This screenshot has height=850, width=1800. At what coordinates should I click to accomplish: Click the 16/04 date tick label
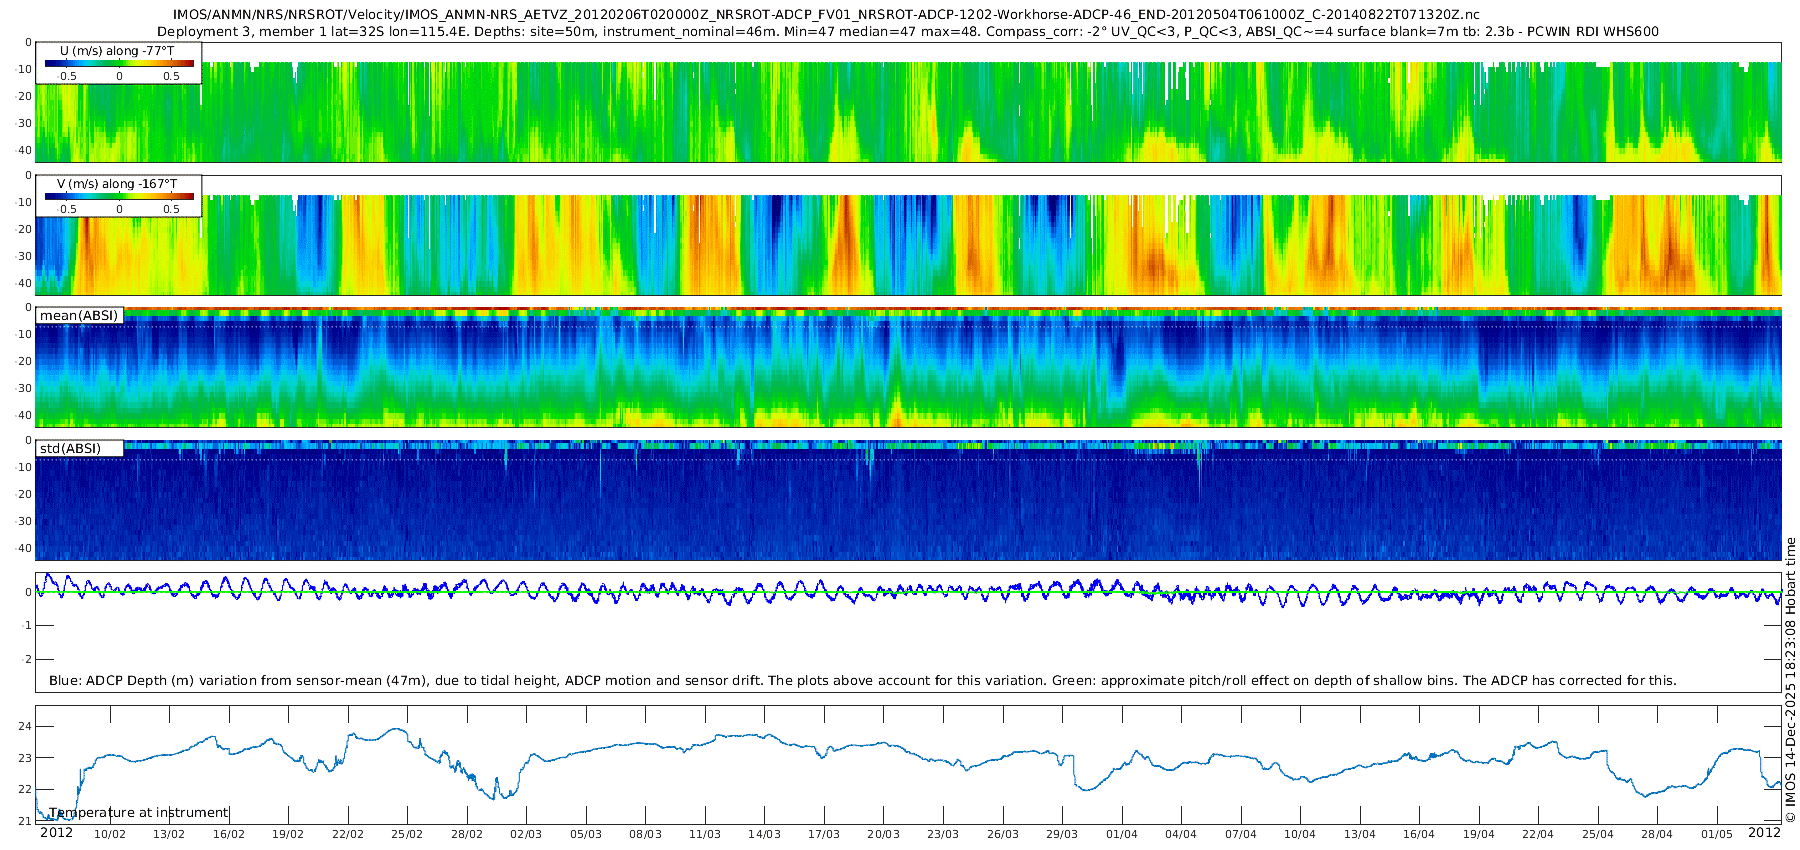pos(1418,834)
